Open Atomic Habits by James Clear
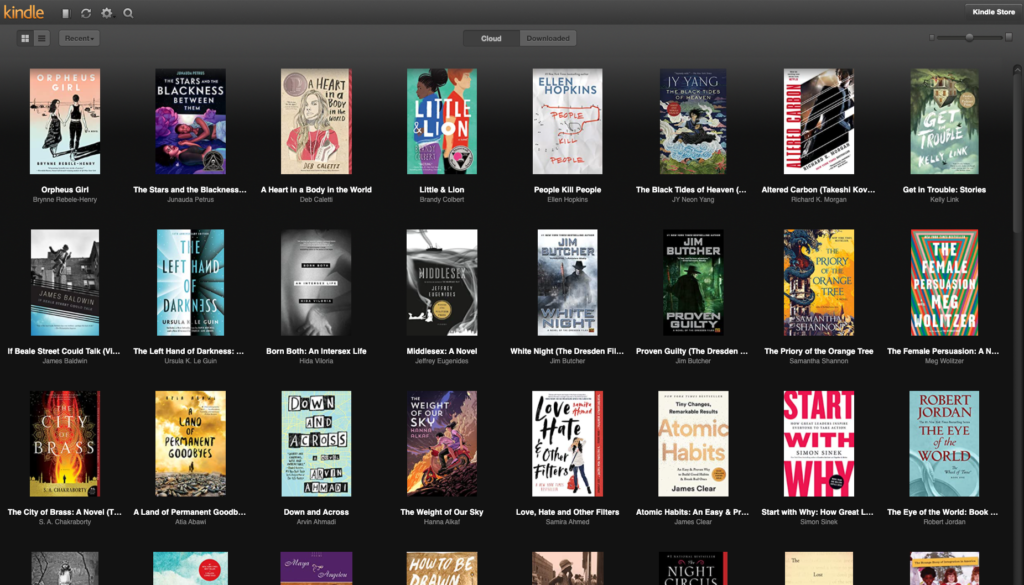The width and height of the screenshot is (1024, 585). 693,443
